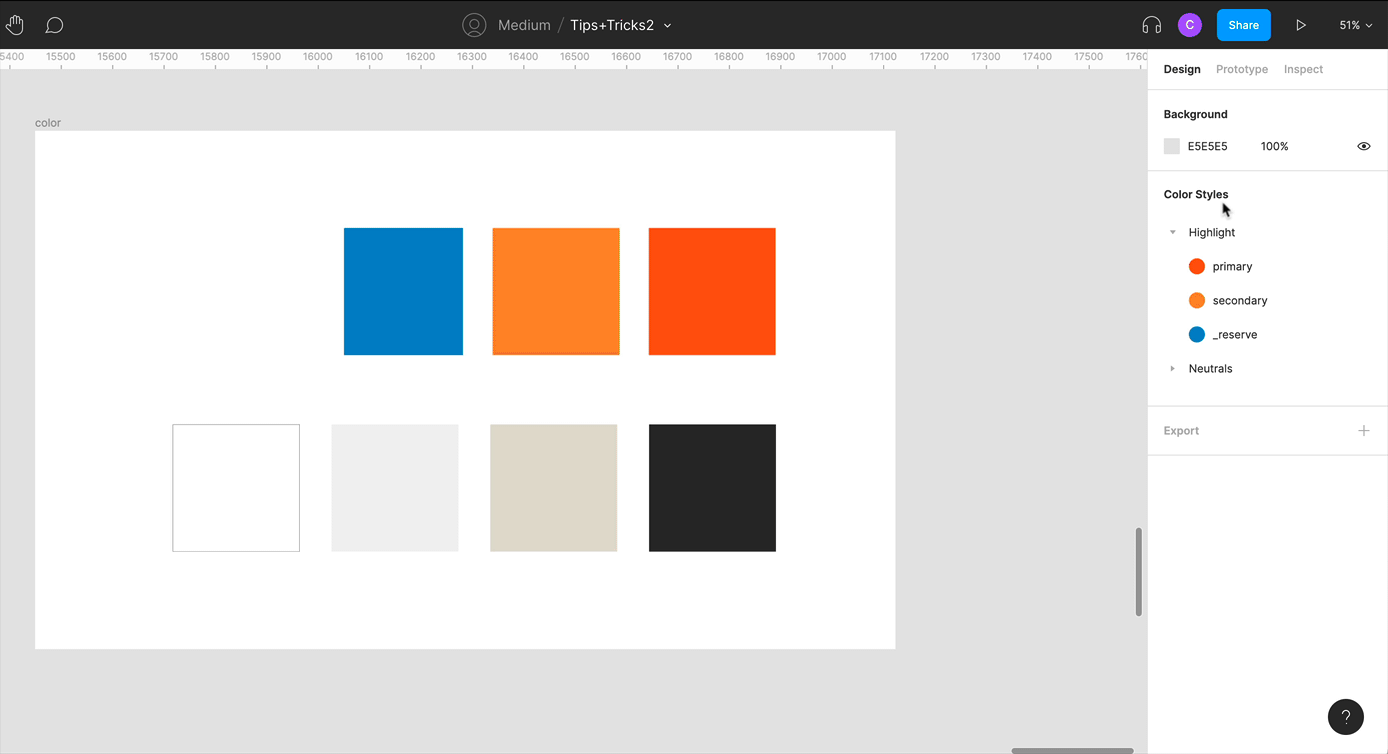Select the Comment tool

tap(55, 25)
